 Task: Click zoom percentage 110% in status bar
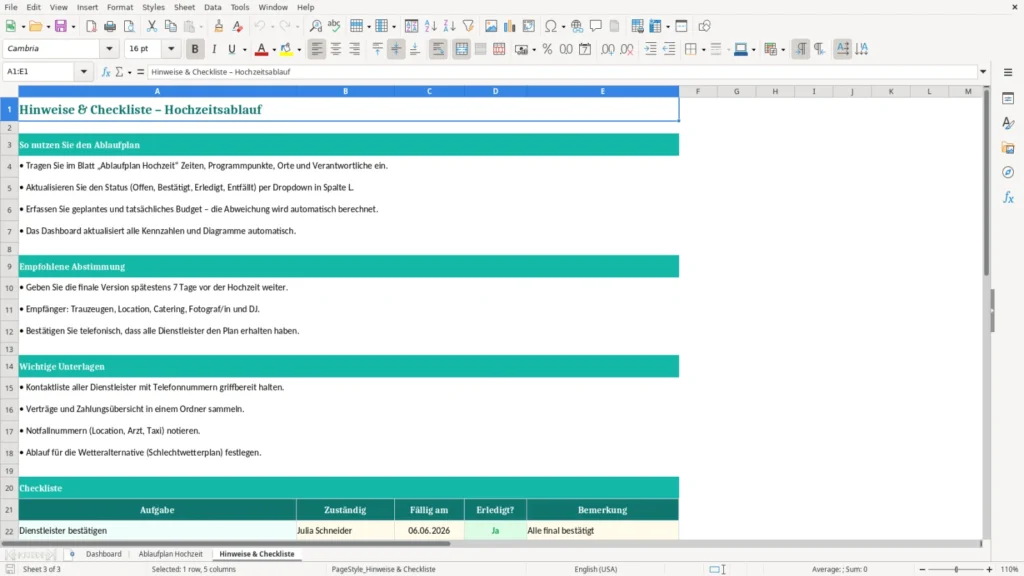(x=1010, y=569)
